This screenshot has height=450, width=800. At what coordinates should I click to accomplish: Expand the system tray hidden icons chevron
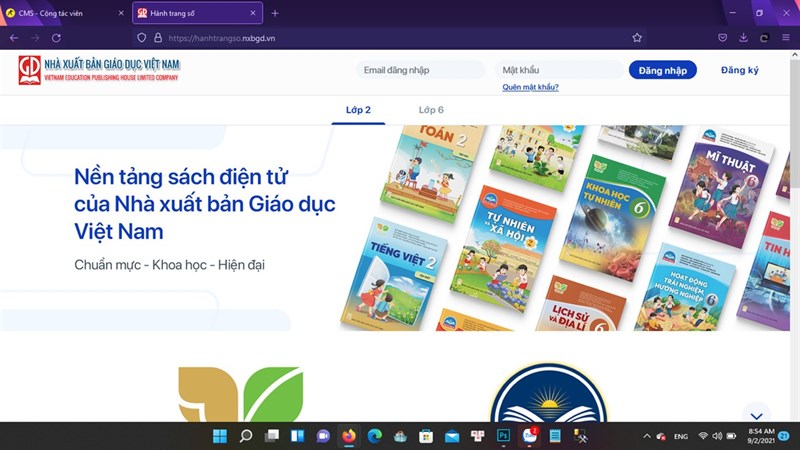[647, 436]
